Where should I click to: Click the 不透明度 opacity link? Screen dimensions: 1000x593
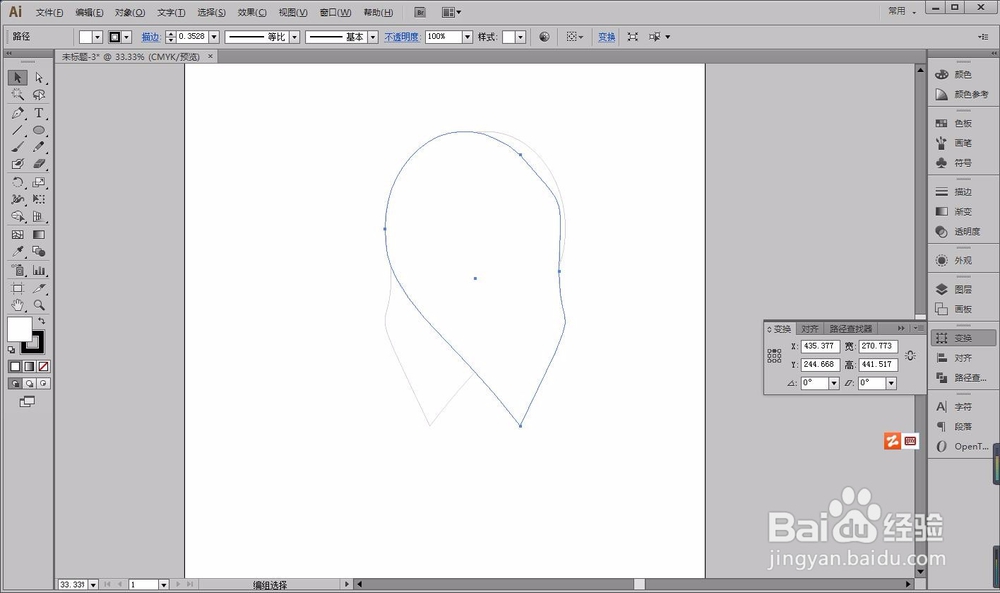coord(402,37)
